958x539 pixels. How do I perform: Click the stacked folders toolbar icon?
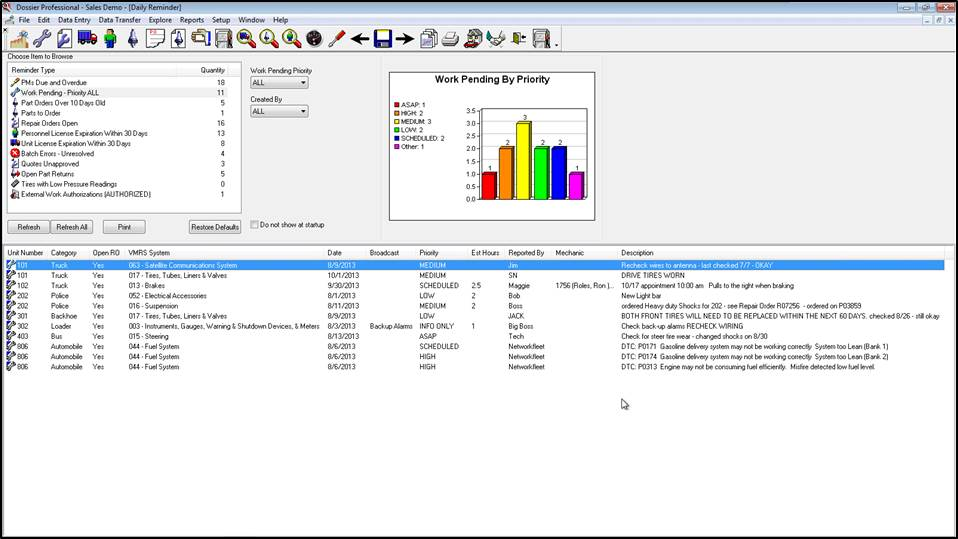(x=200, y=38)
